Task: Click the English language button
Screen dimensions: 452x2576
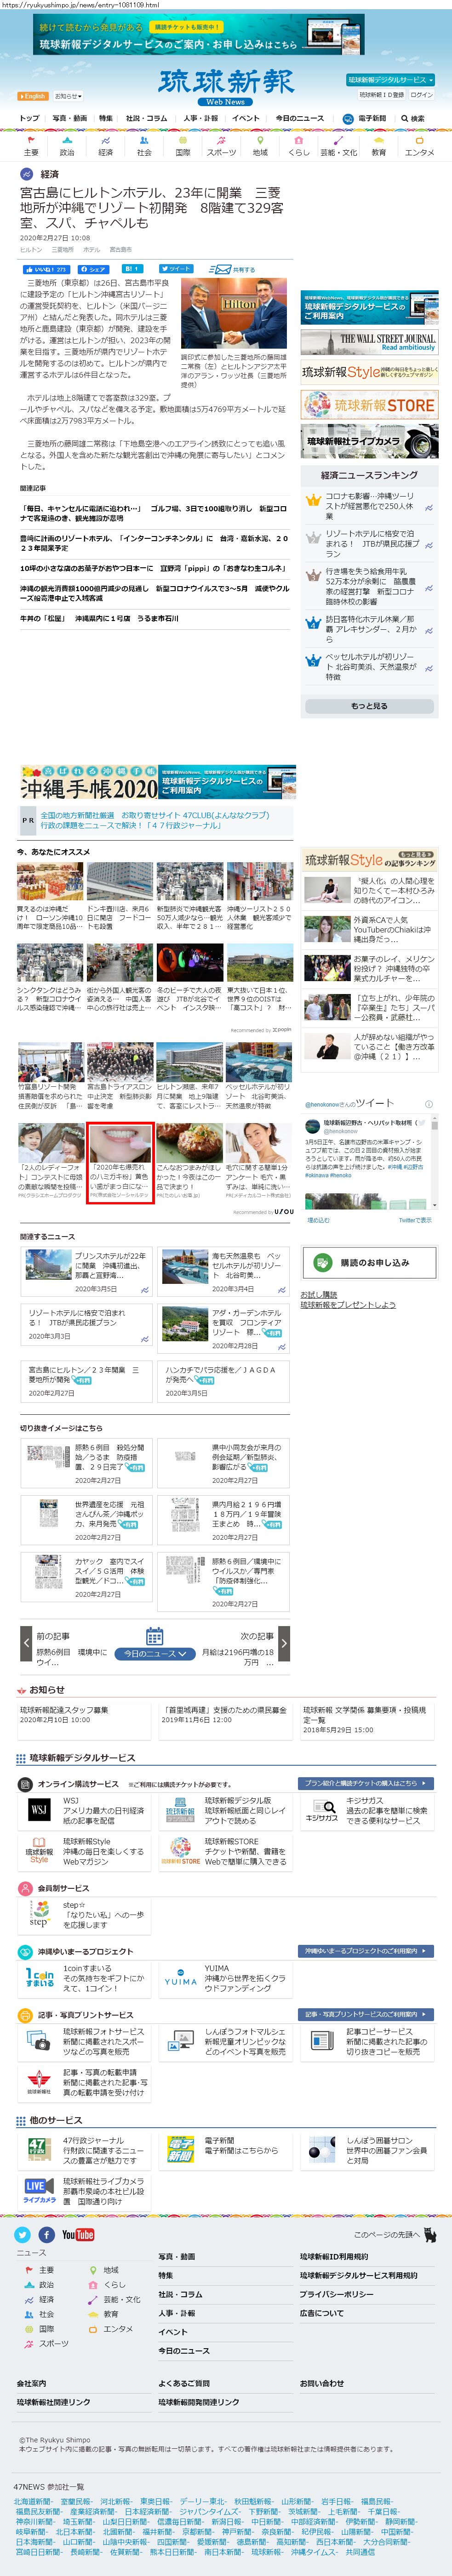Action: click(x=33, y=96)
